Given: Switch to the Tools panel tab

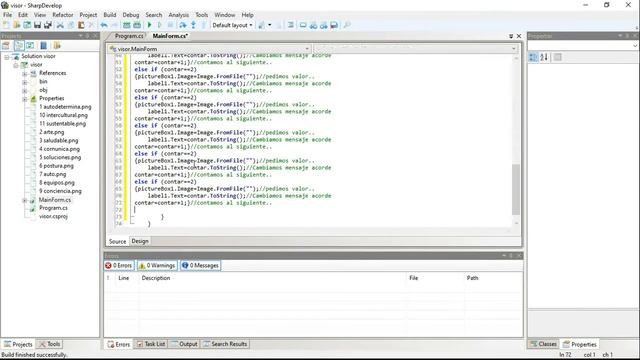Looking at the screenshot, I should click(x=49, y=344).
